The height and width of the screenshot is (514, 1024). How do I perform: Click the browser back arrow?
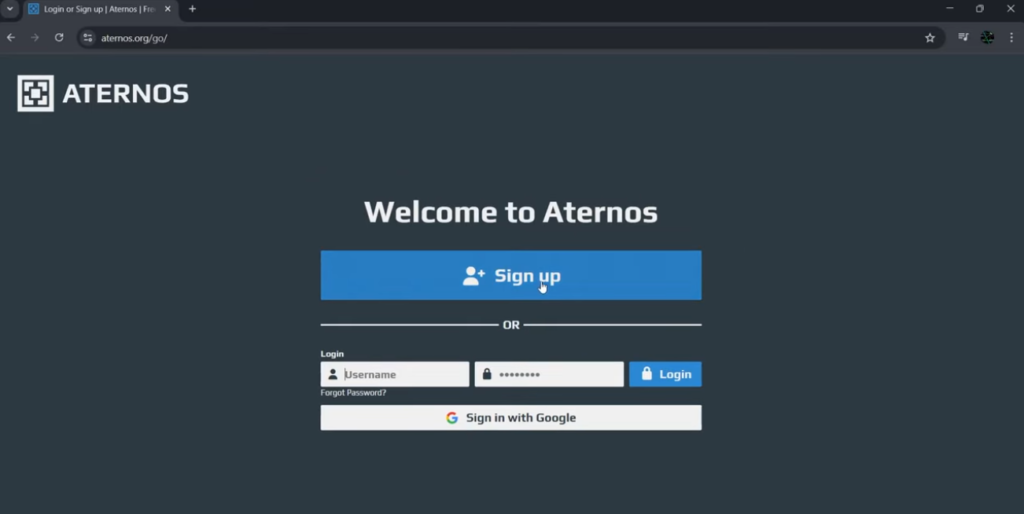click(x=11, y=38)
